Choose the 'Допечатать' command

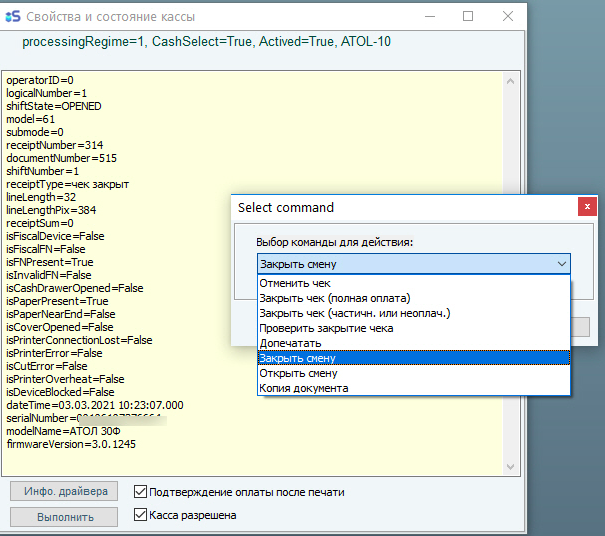point(290,343)
